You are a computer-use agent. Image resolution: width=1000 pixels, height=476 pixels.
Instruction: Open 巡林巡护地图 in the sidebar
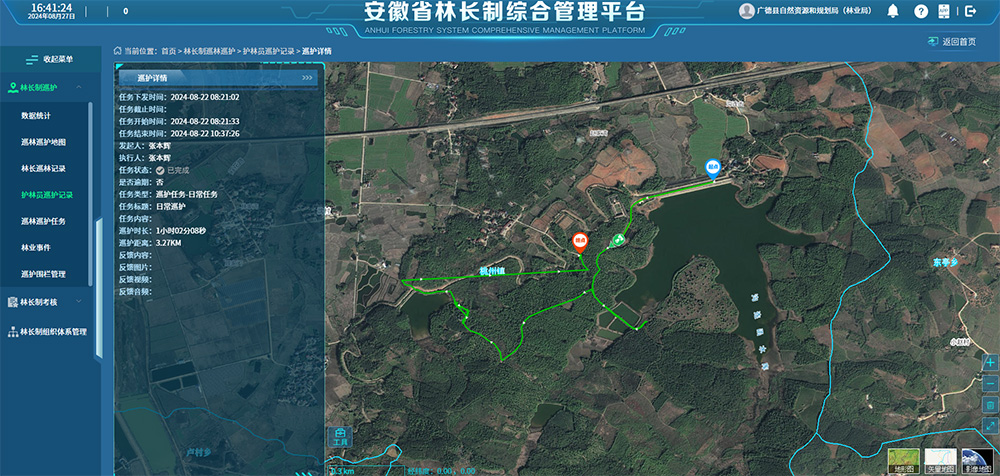pyautogui.click(x=44, y=142)
